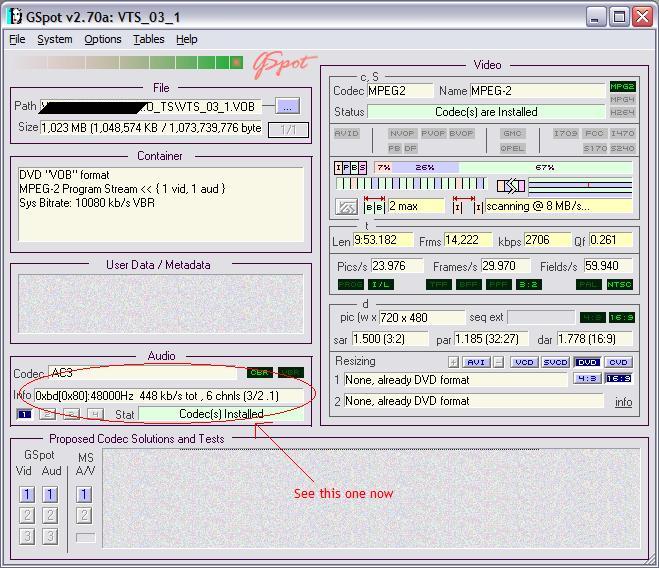The height and width of the screenshot is (568, 659).
Task: Click the 7% 26% 67% frame-type distribution bar
Action: click(x=503, y=168)
